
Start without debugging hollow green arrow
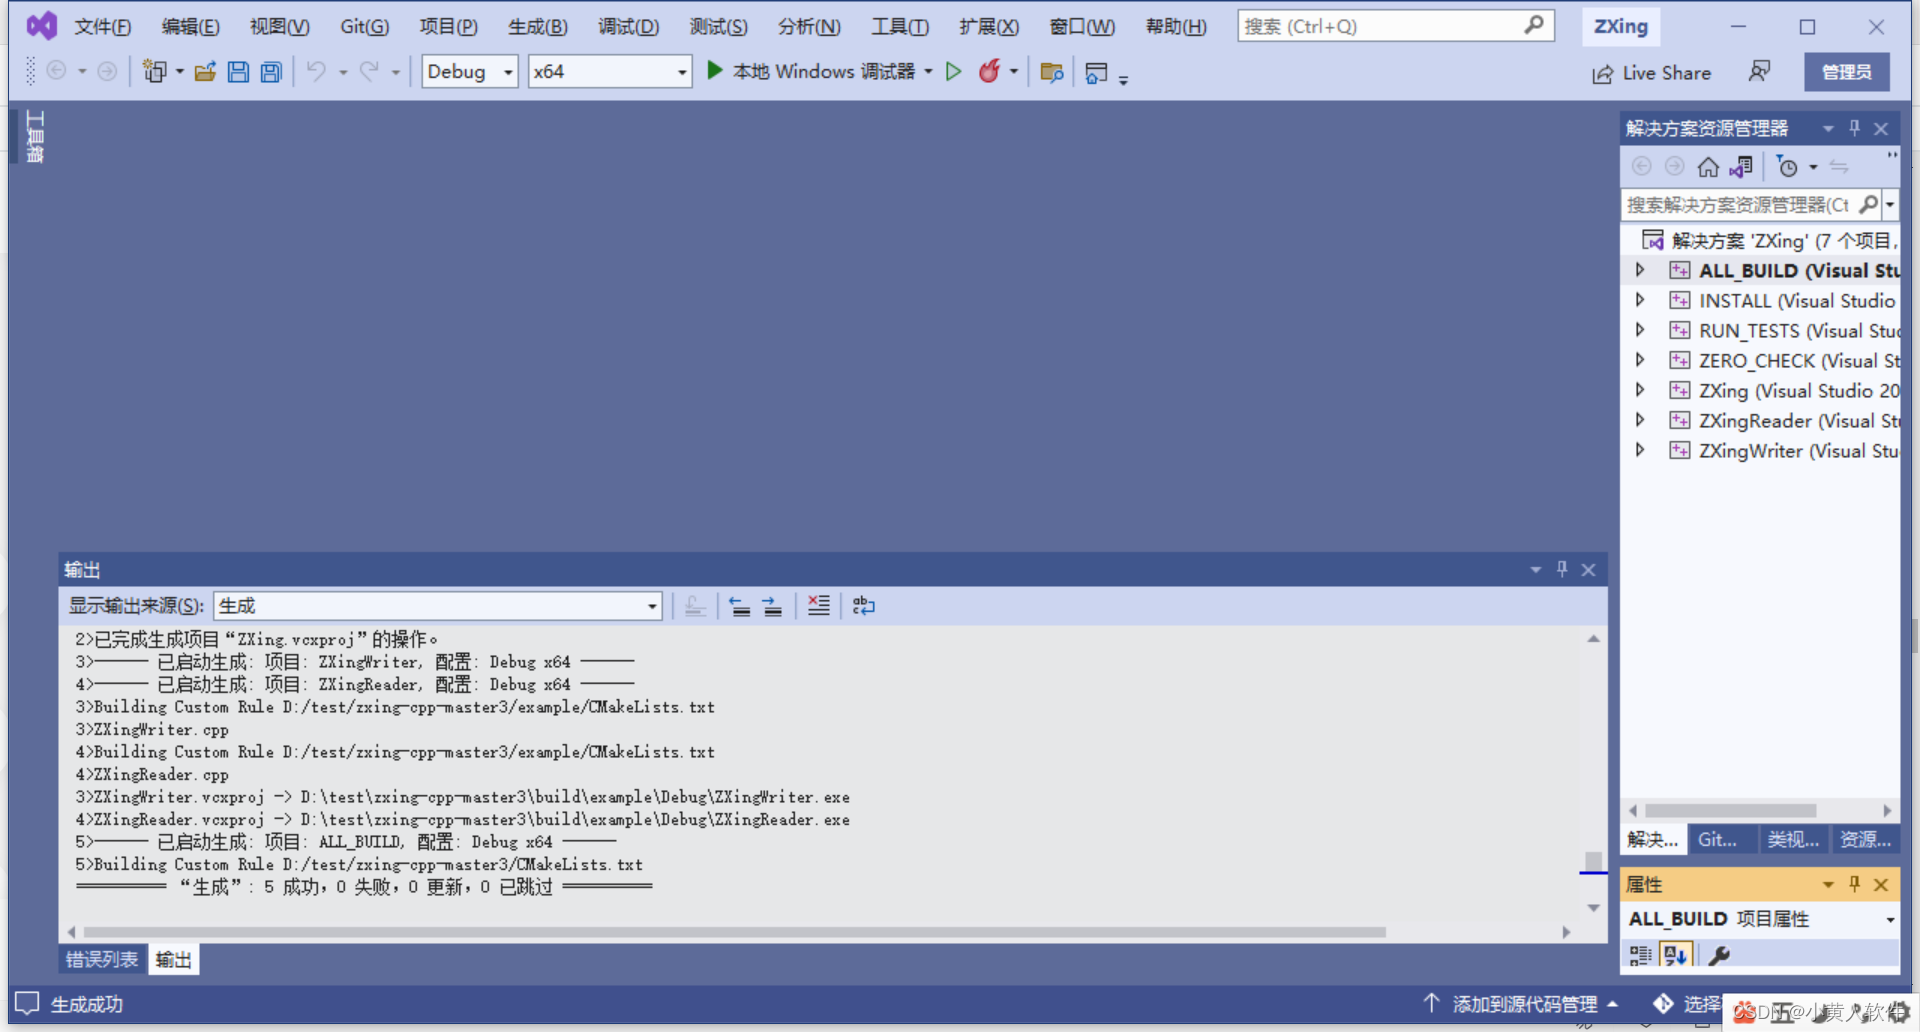click(954, 71)
